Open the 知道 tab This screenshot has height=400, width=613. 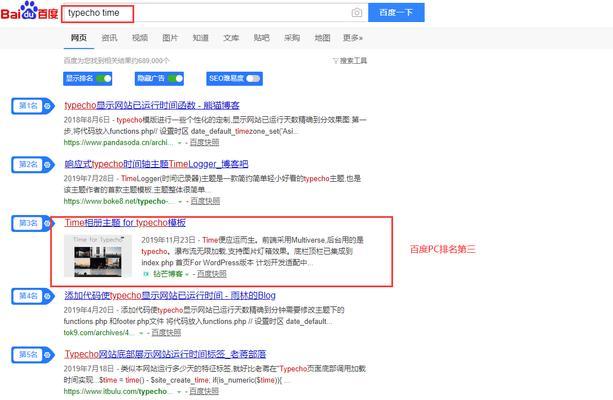pos(201,38)
